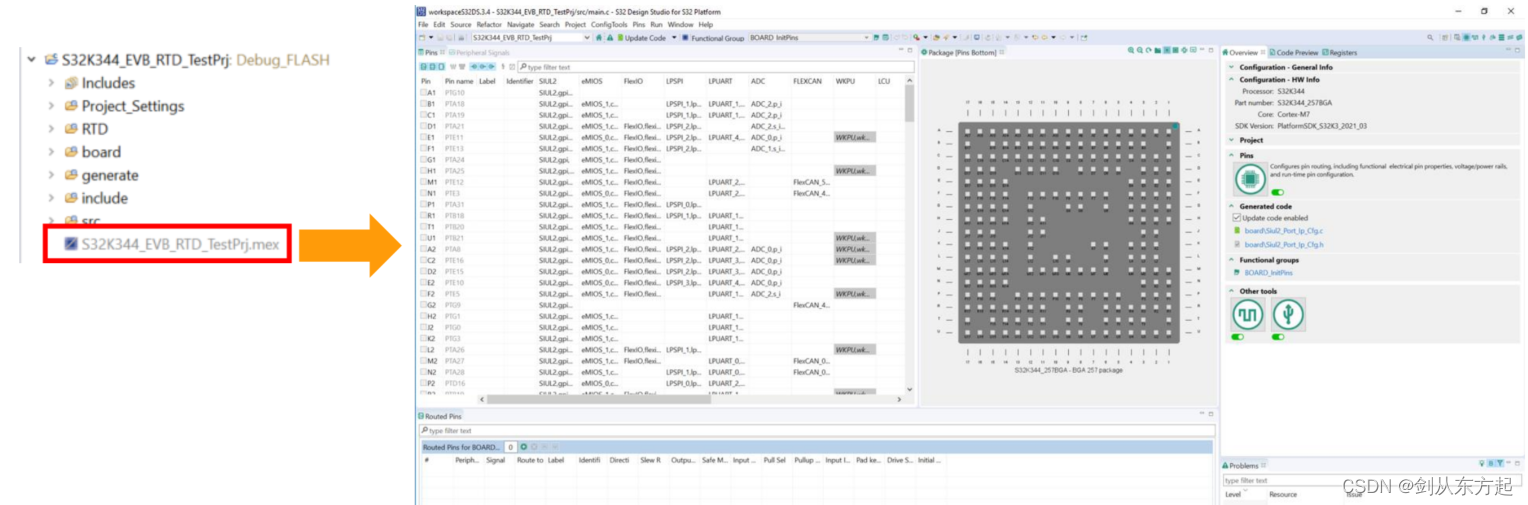Click the SIUL2 column header

(547, 81)
